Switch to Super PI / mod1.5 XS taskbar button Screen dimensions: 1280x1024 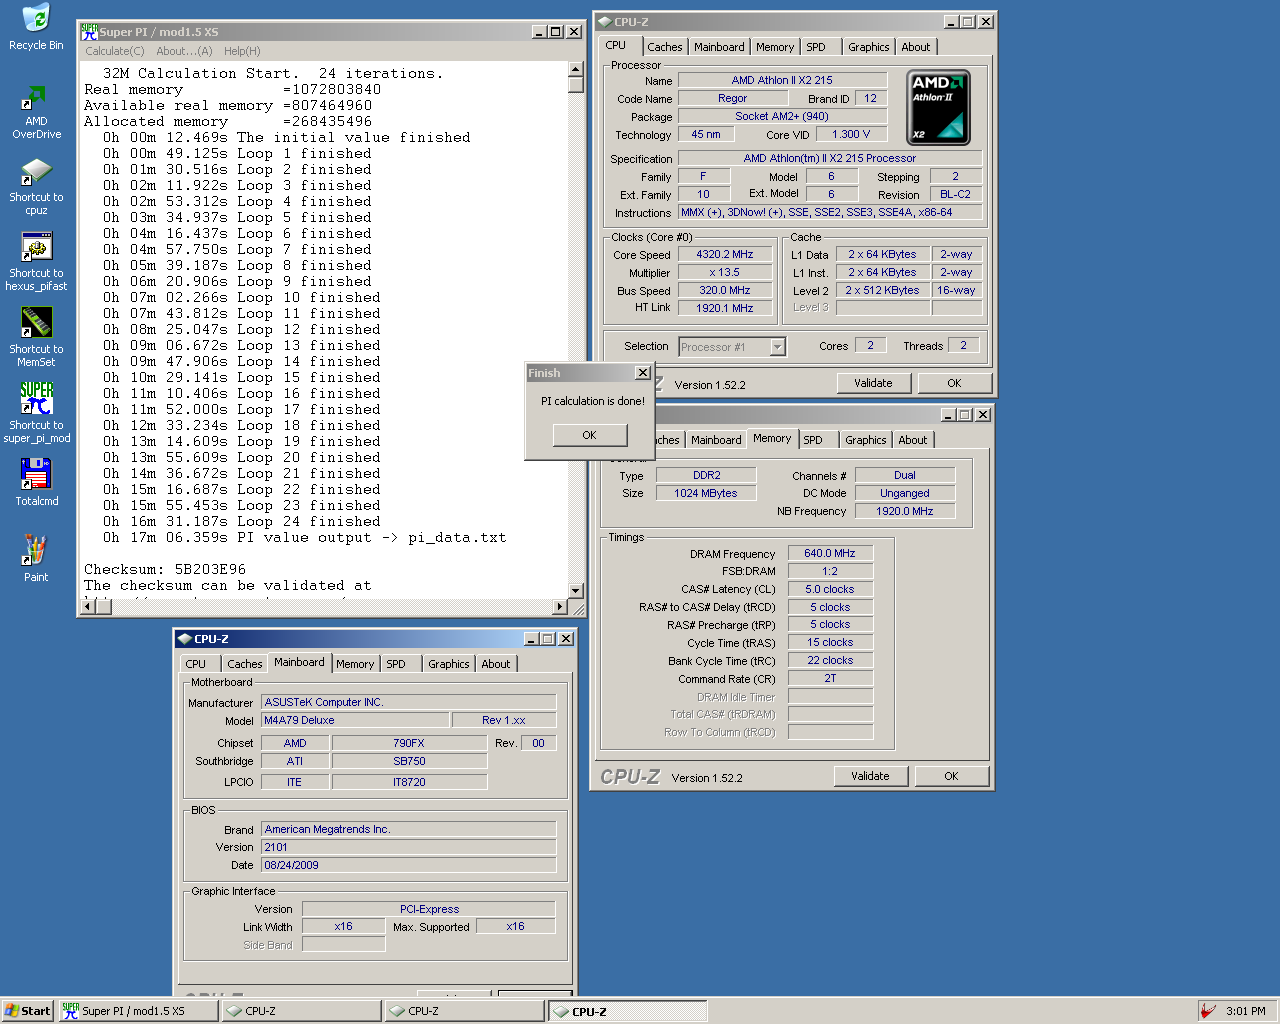[x=137, y=1011]
